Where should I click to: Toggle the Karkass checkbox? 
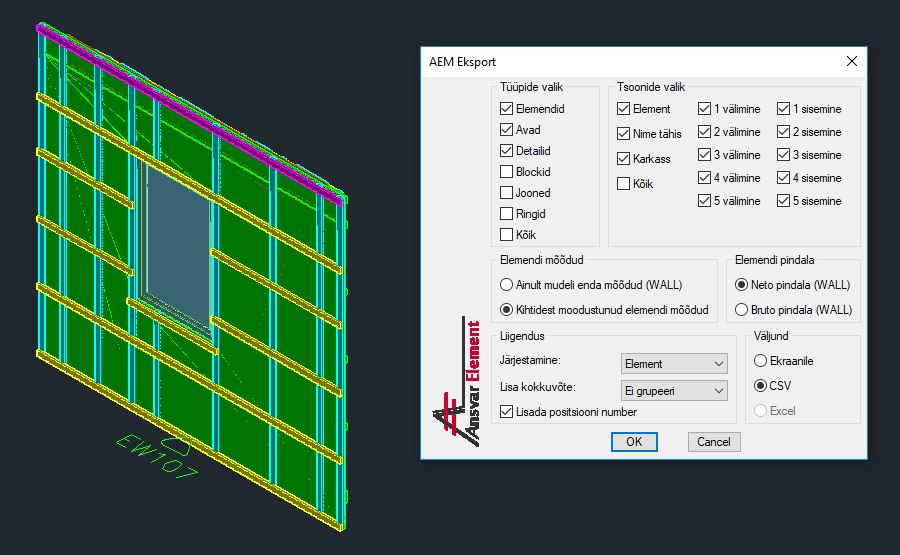pos(623,158)
